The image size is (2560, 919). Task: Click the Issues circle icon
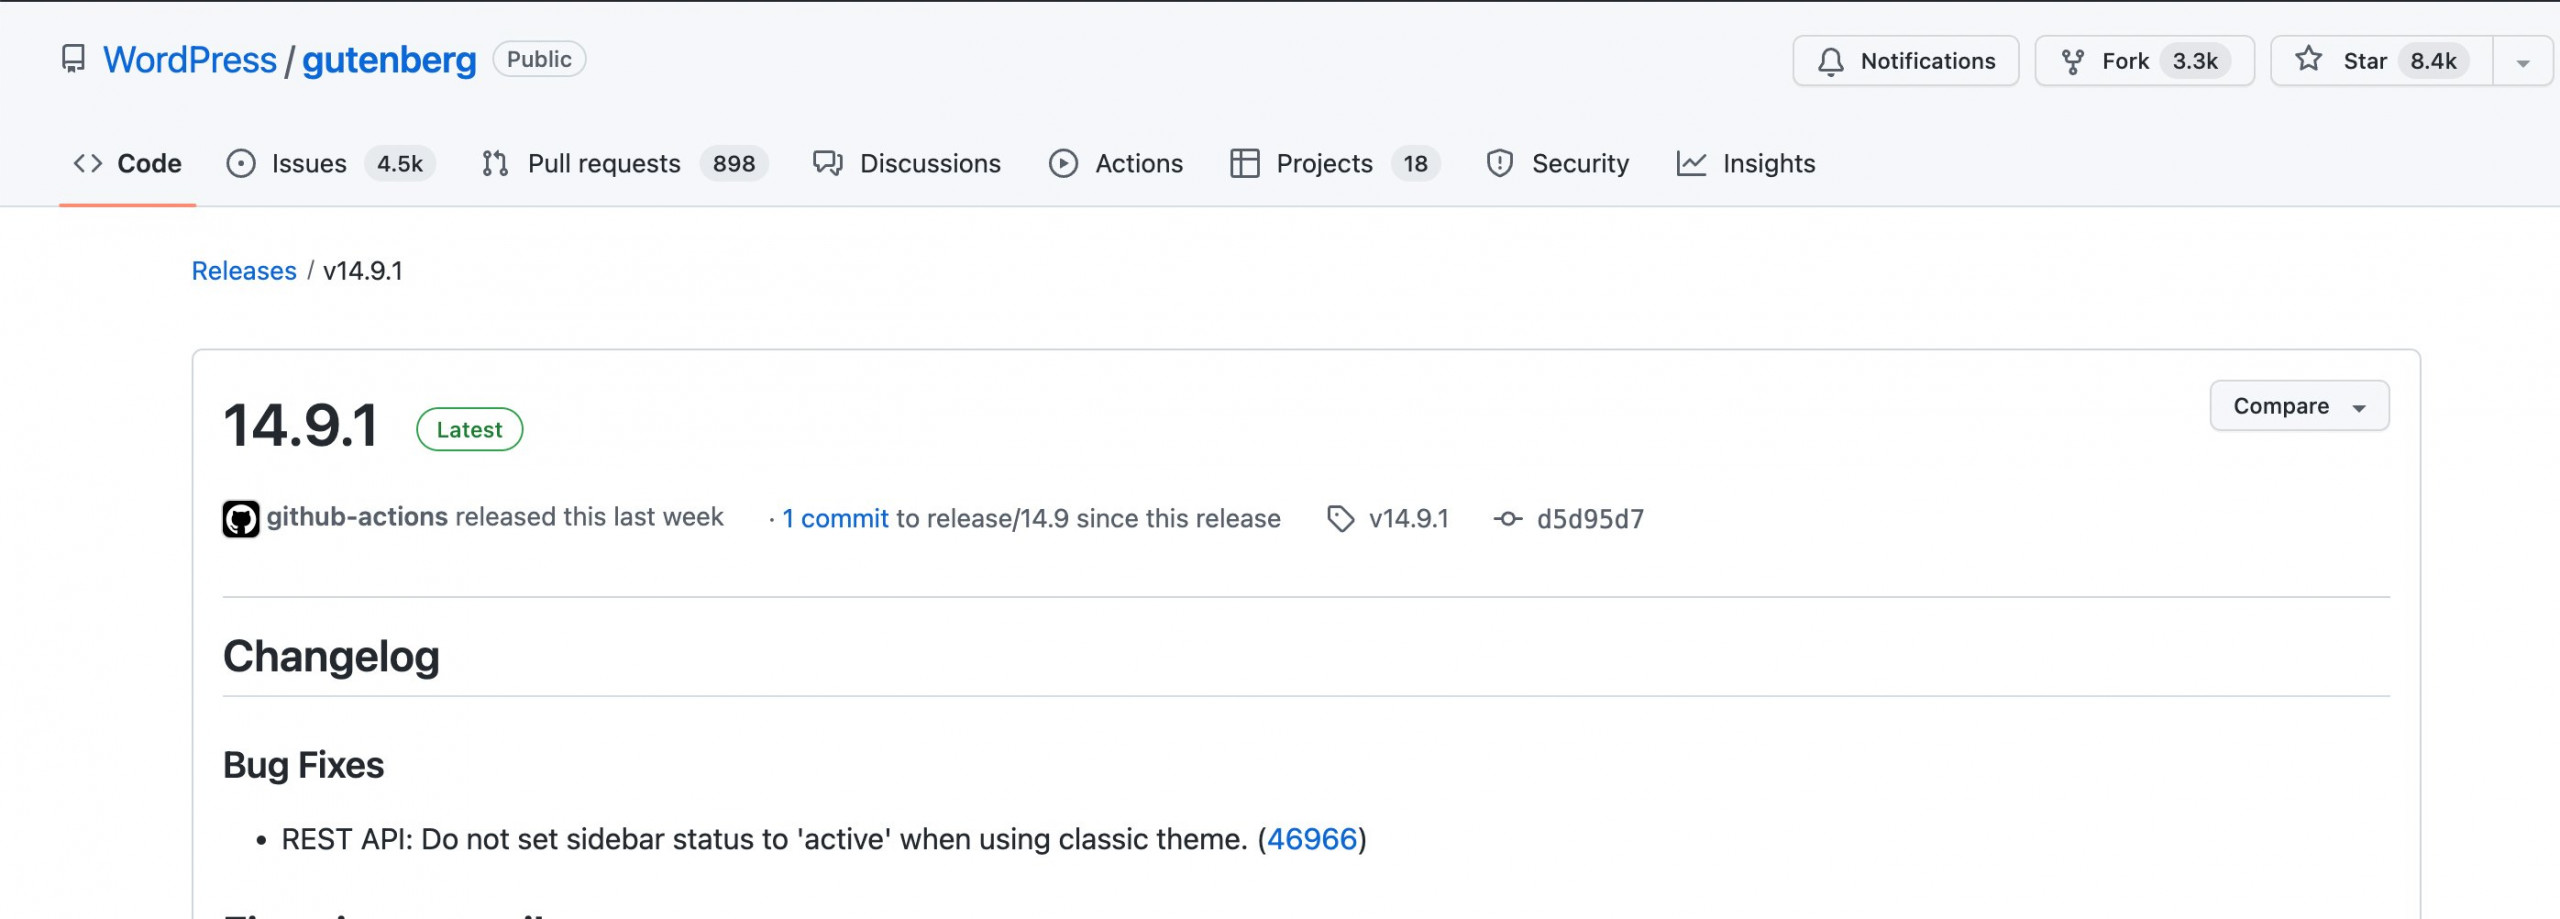tap(241, 163)
